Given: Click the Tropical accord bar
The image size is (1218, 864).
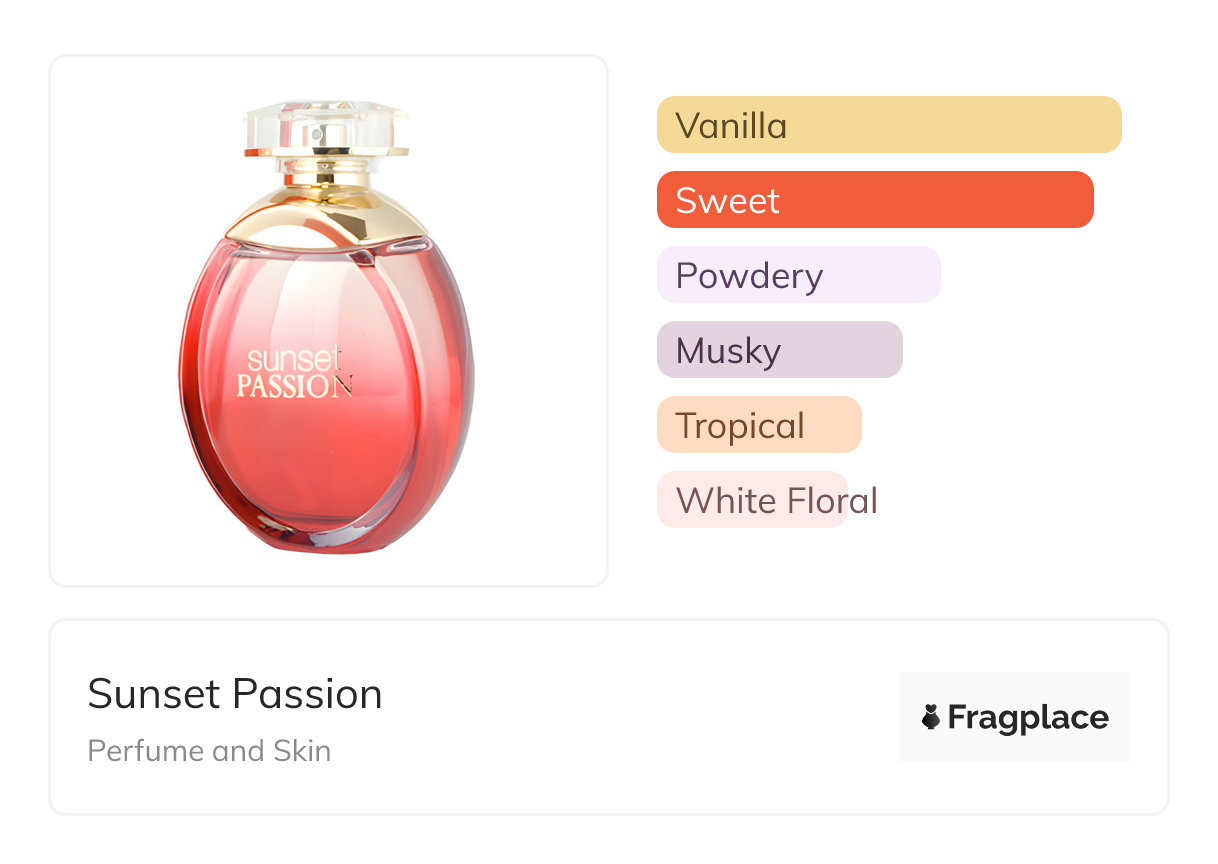Looking at the screenshot, I should coord(759,425).
